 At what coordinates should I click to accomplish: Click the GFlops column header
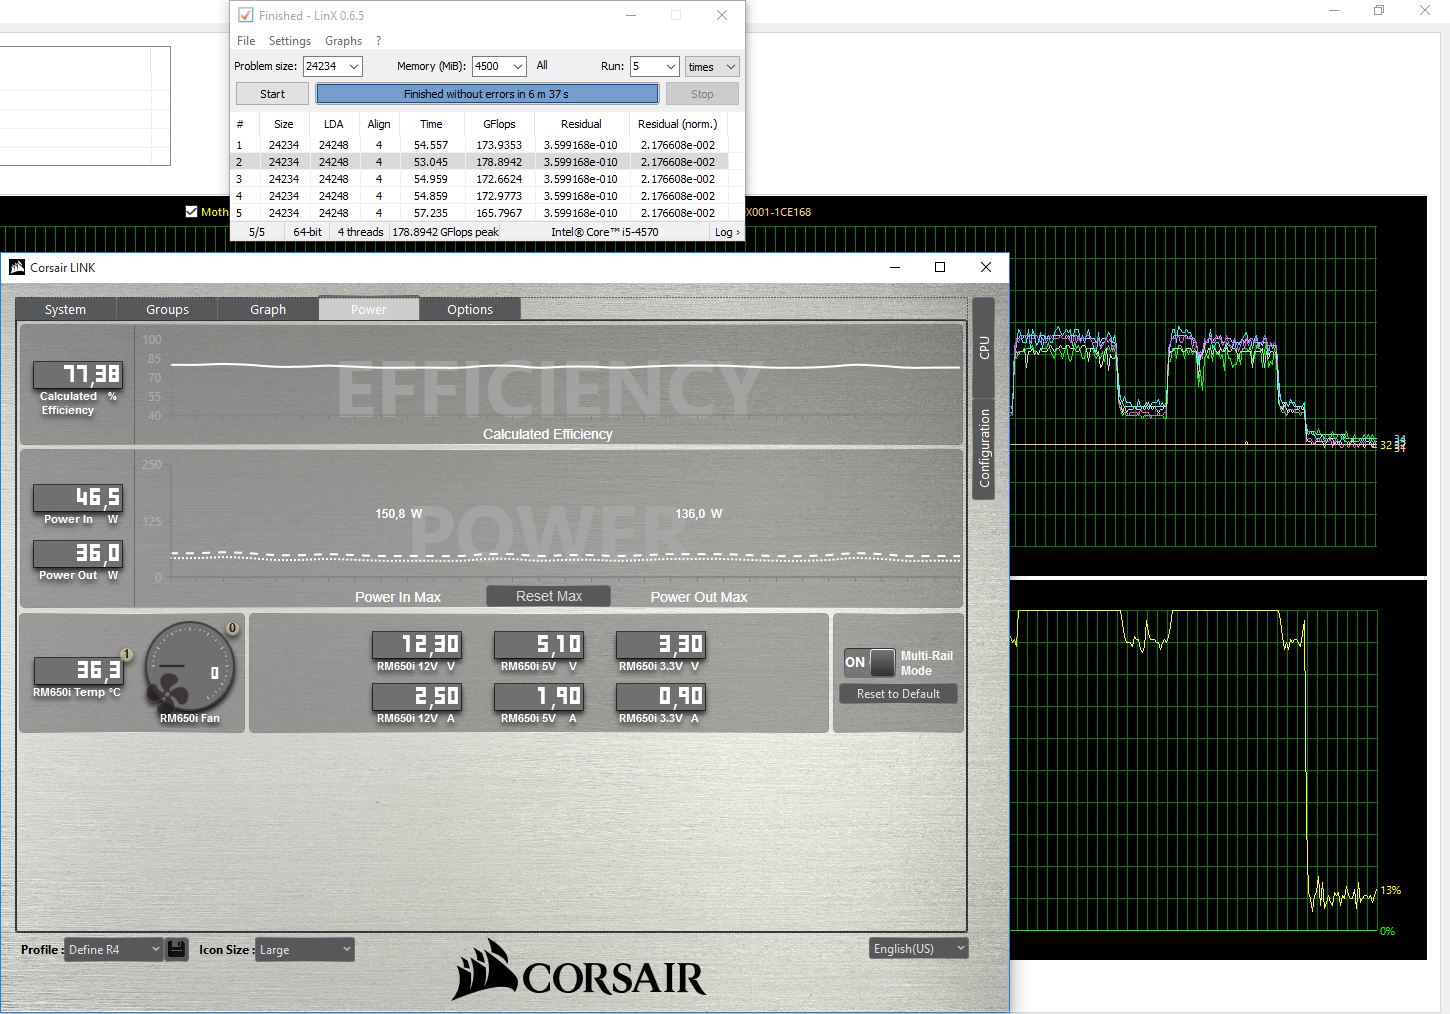click(x=499, y=124)
